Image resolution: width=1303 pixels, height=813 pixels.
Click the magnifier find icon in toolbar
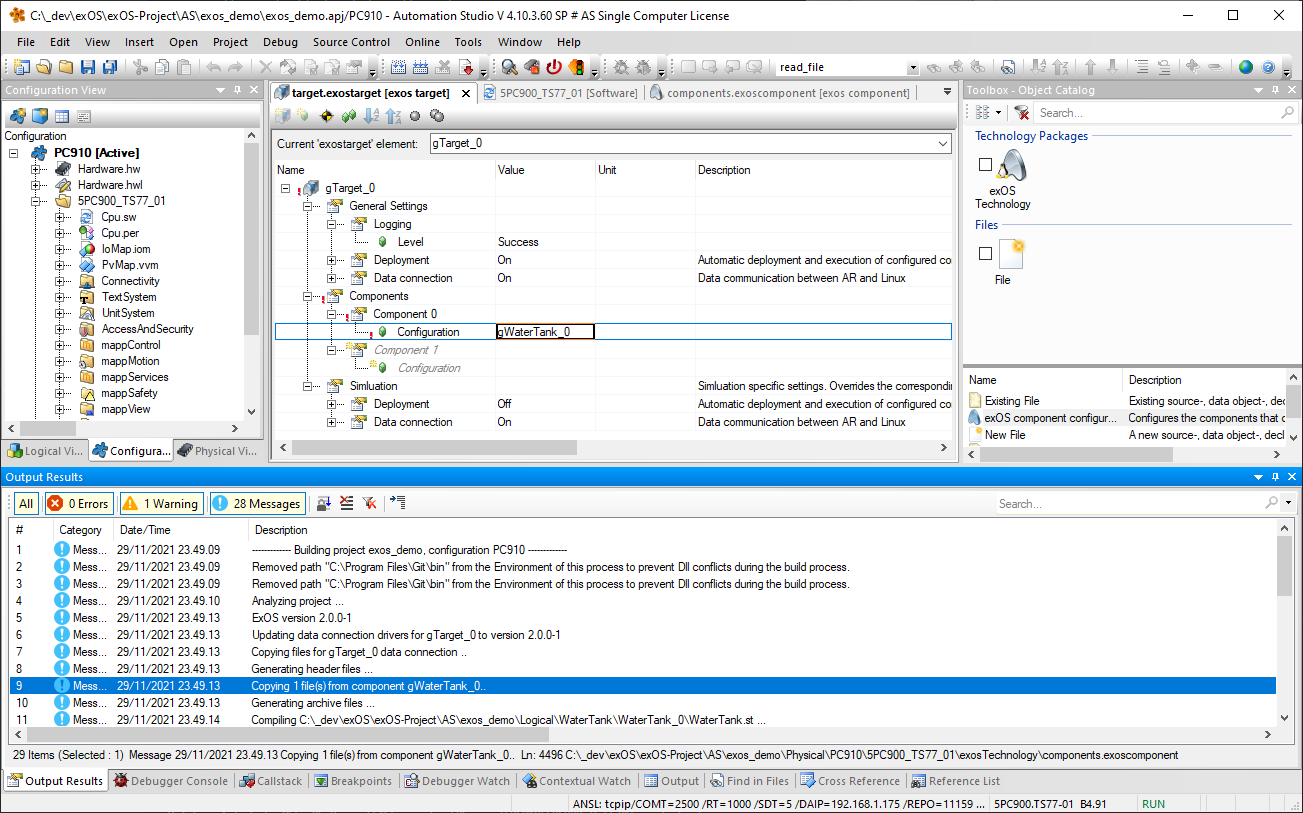(509, 67)
